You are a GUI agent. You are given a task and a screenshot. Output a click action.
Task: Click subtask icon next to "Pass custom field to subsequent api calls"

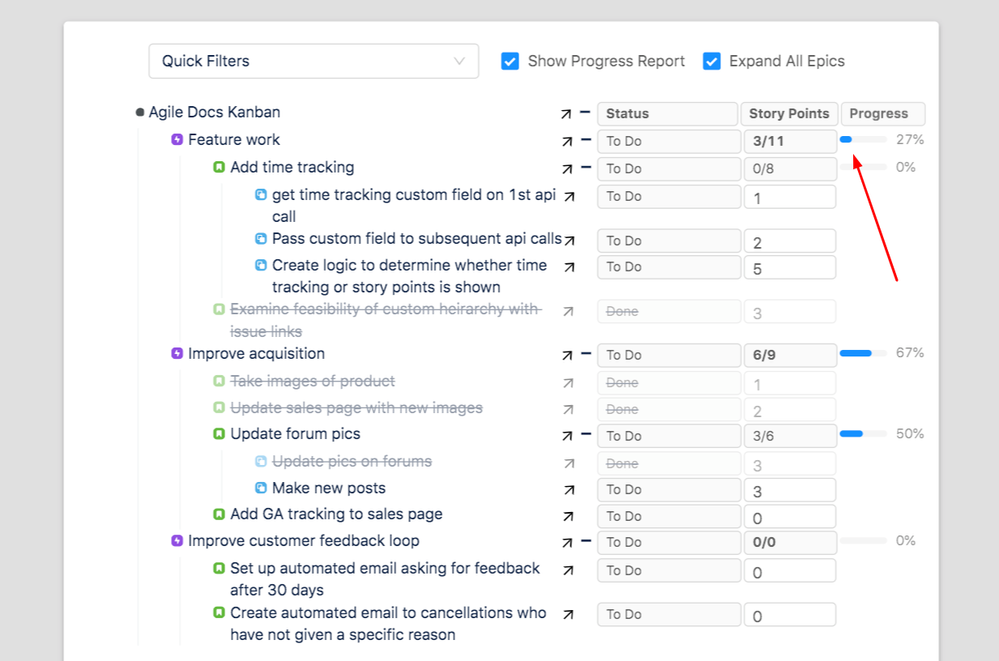point(260,239)
